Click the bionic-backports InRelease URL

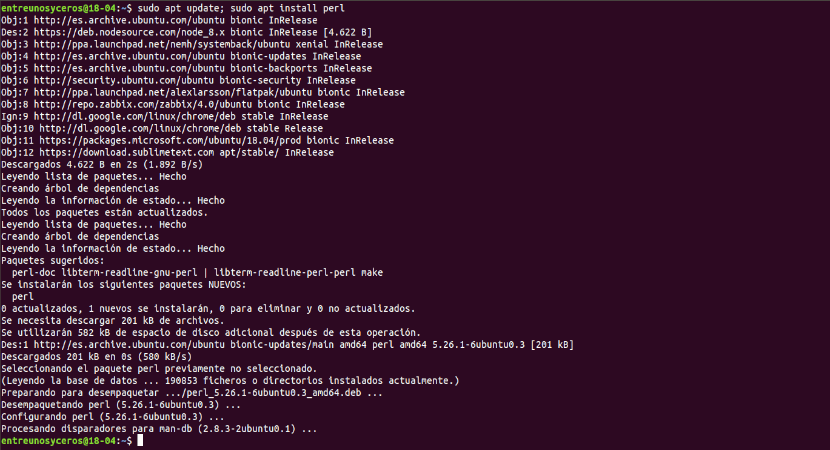129,68
